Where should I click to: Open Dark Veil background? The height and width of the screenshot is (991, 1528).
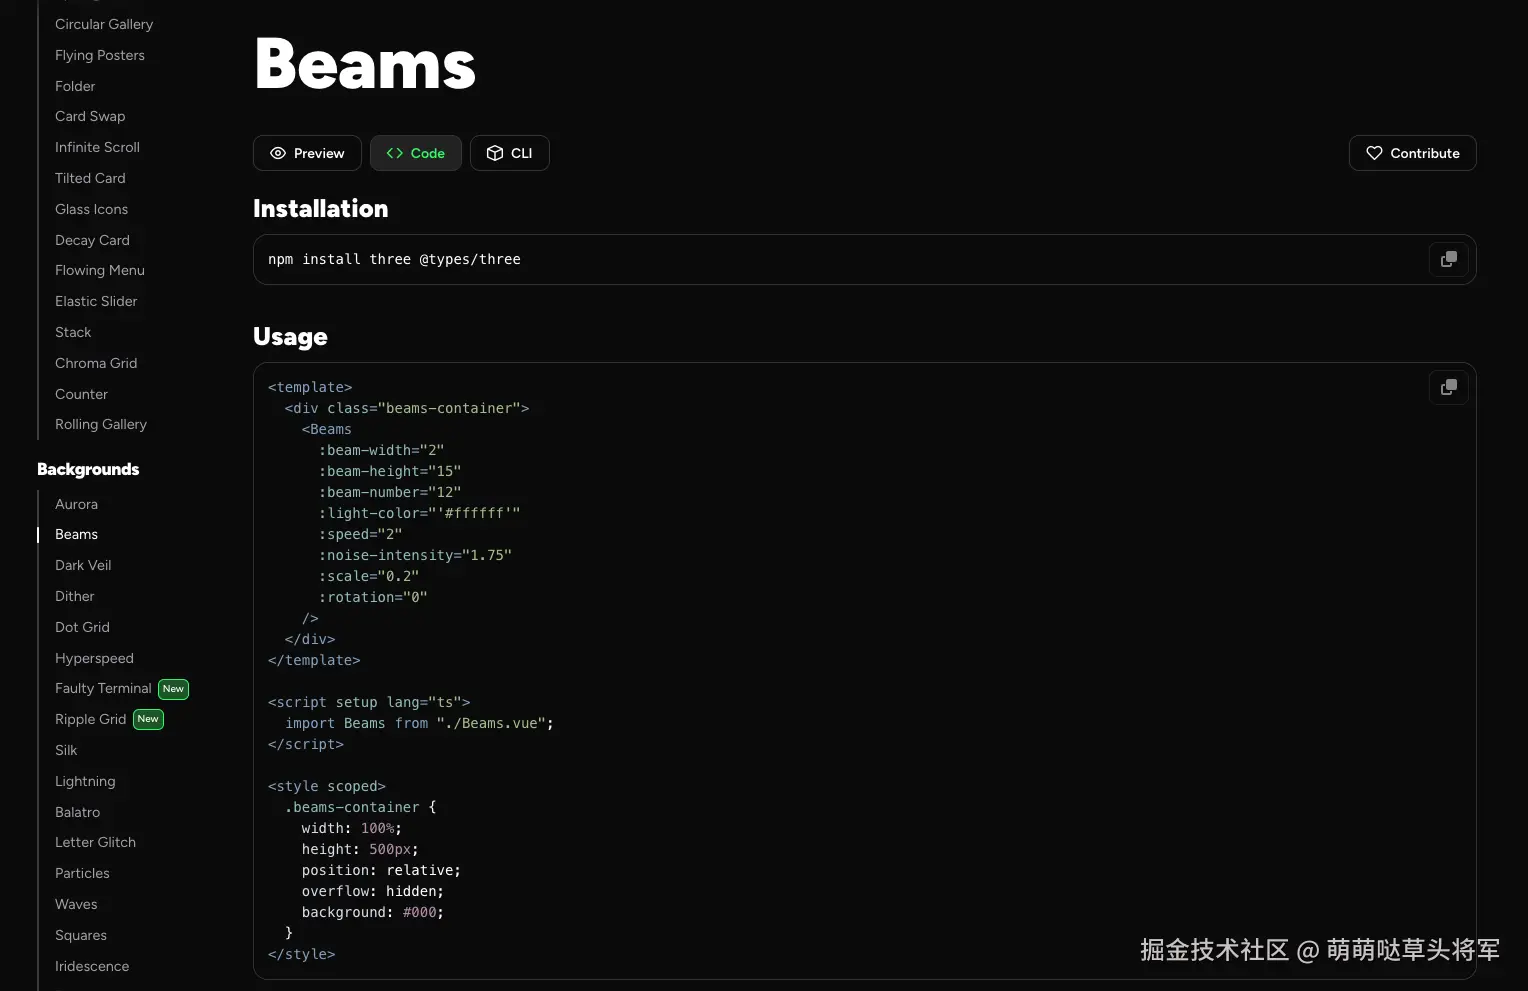tap(83, 565)
